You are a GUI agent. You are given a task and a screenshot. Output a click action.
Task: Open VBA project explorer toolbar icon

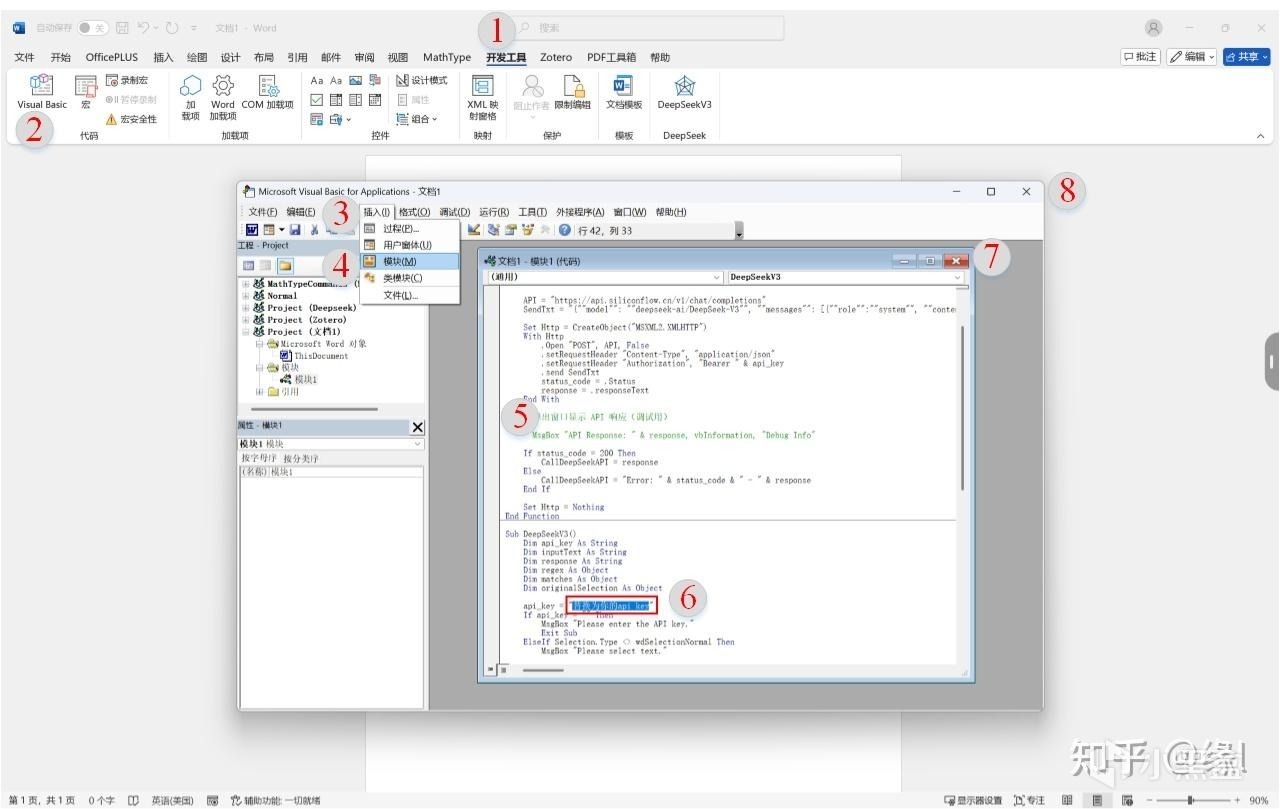(493, 230)
